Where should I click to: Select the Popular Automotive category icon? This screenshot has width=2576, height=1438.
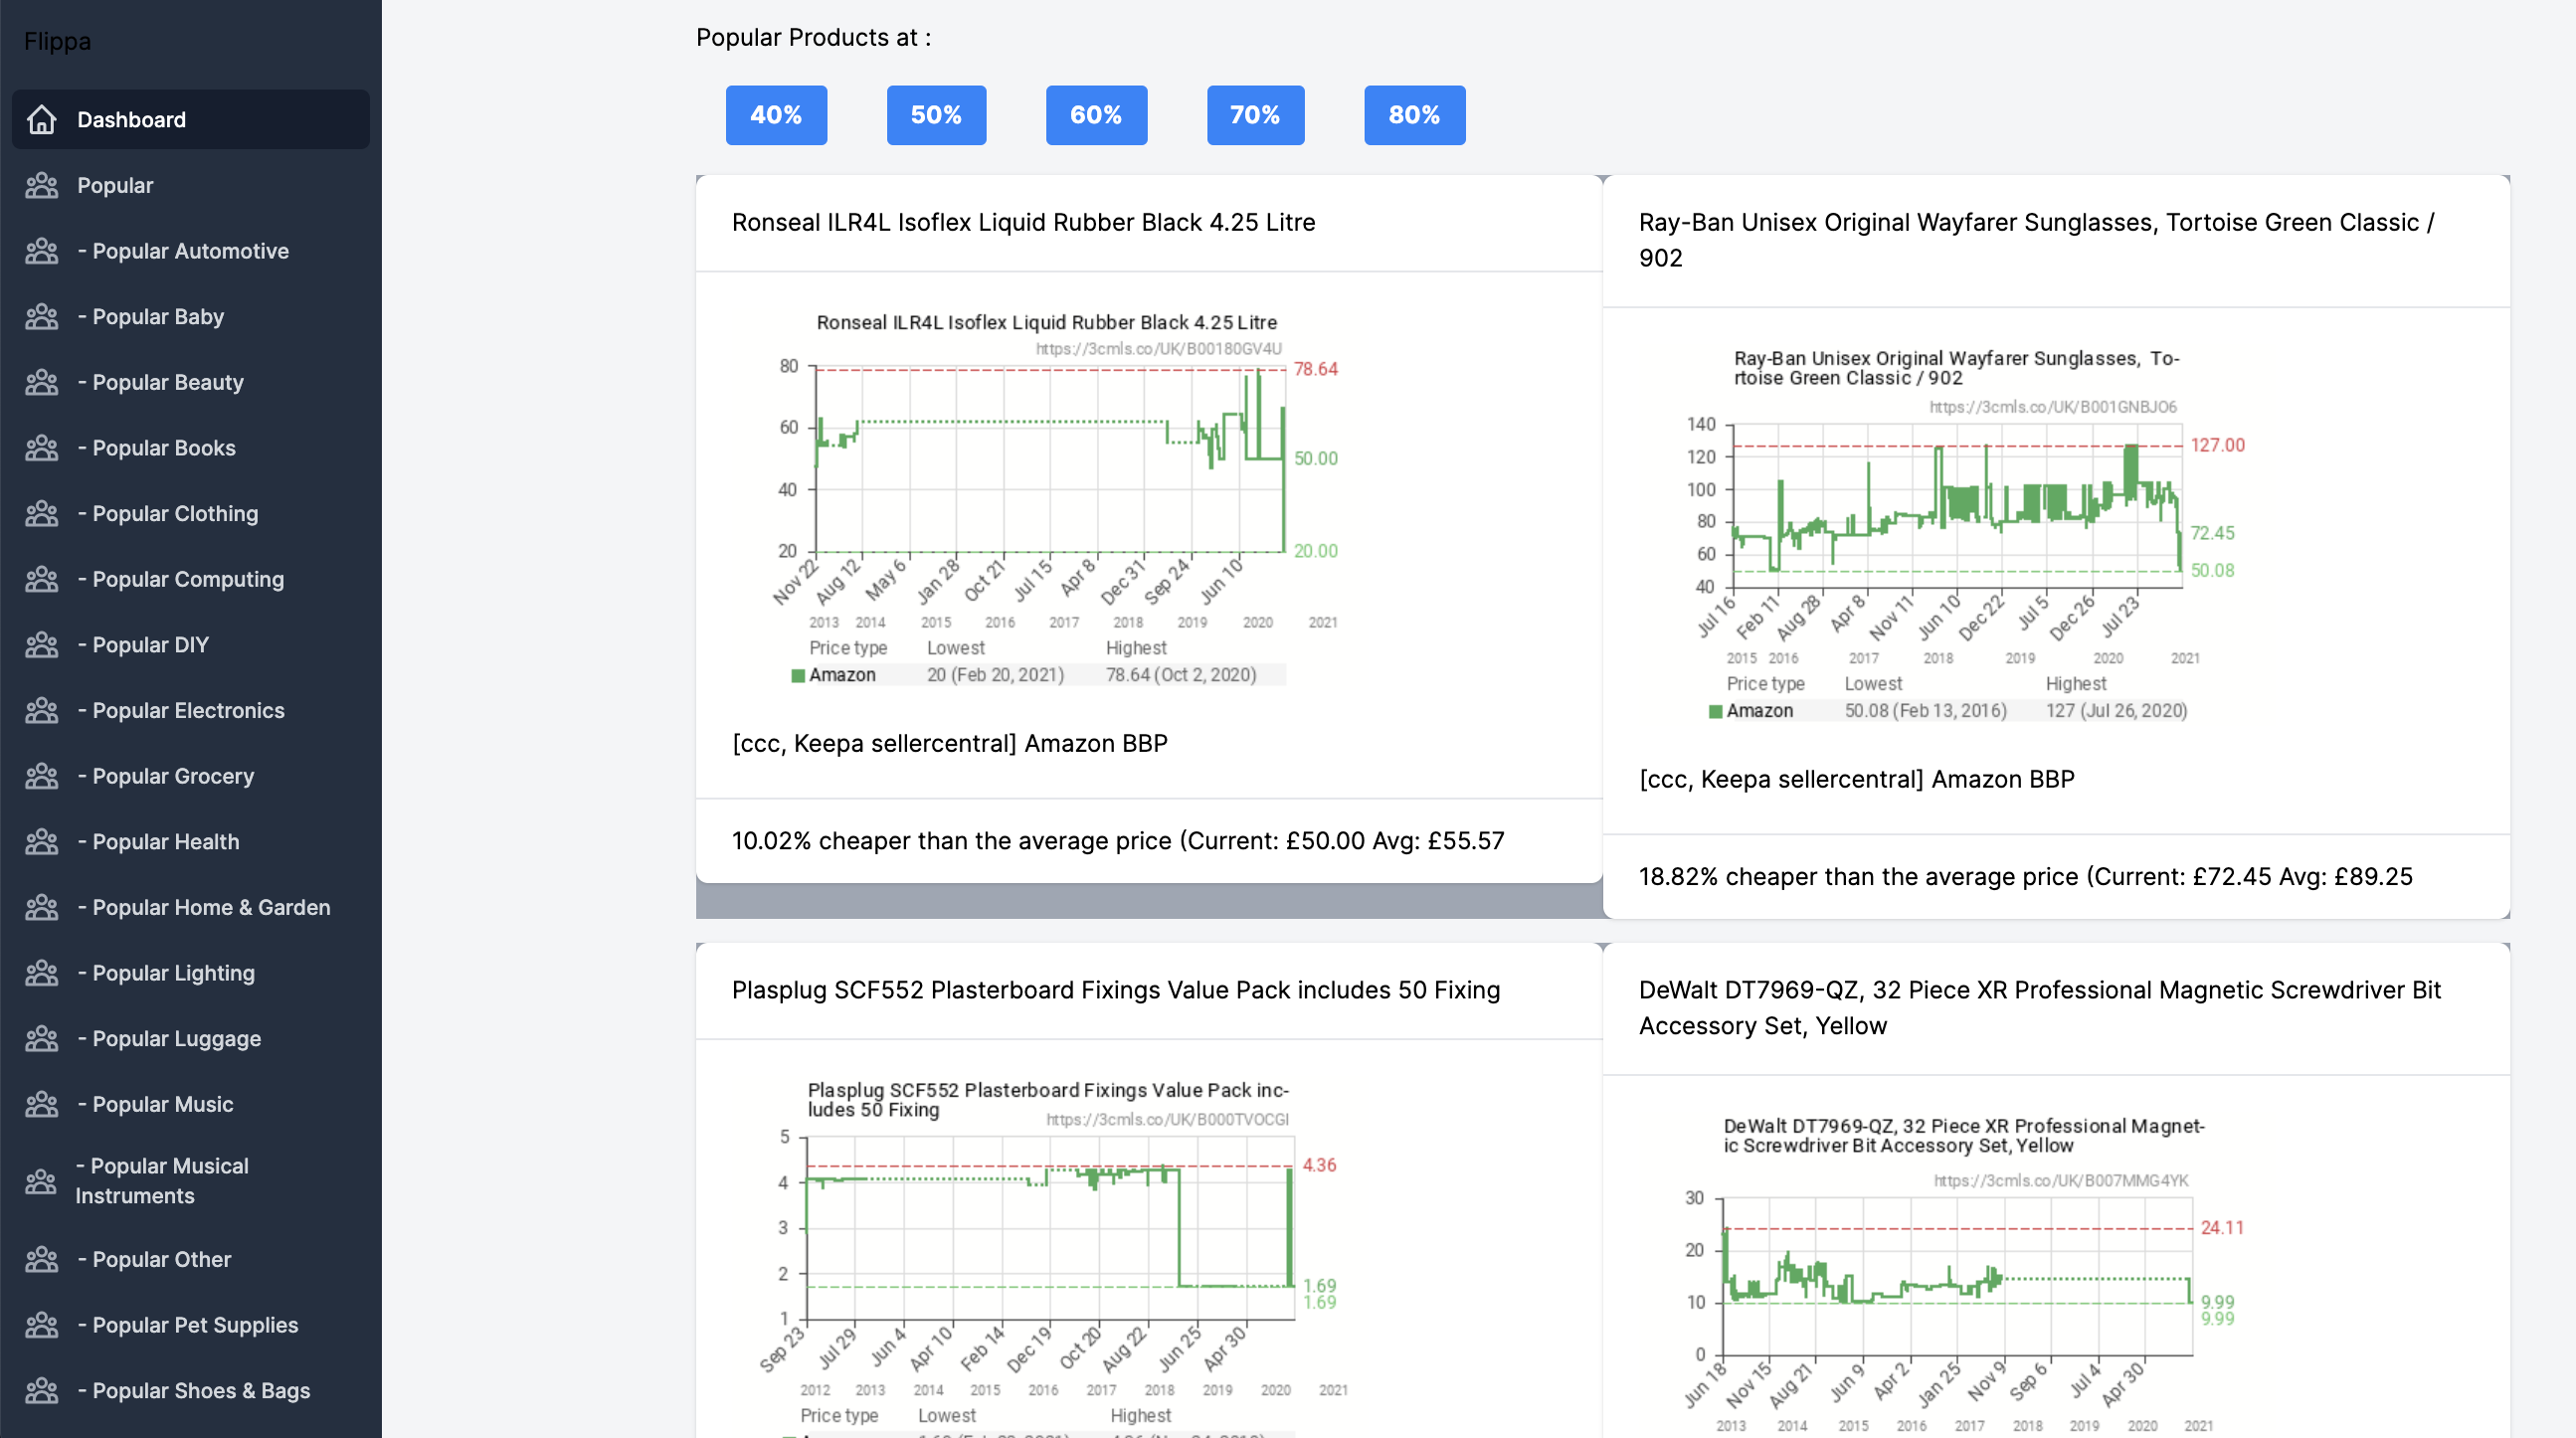(41, 251)
